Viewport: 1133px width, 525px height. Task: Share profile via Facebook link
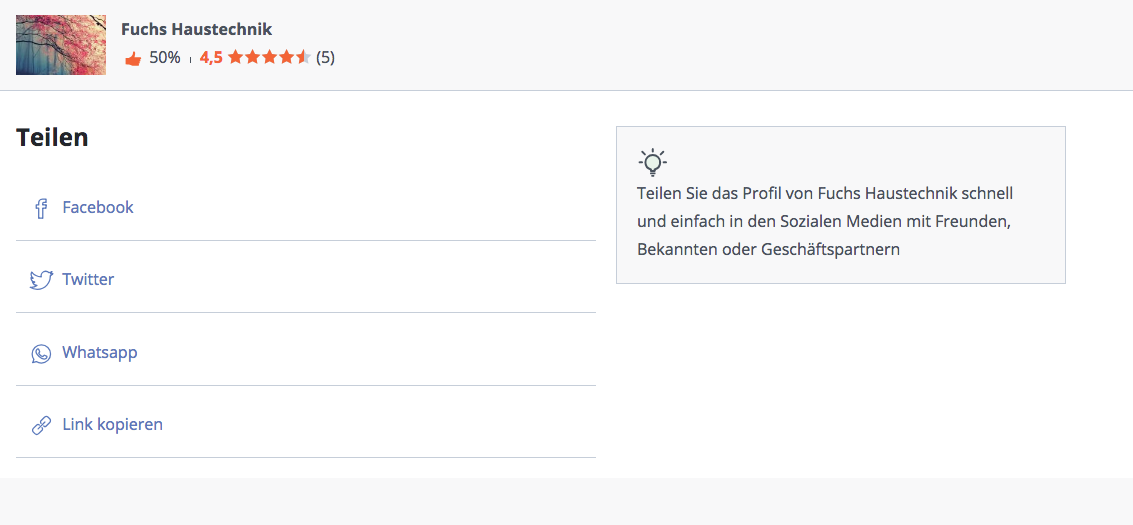click(98, 208)
